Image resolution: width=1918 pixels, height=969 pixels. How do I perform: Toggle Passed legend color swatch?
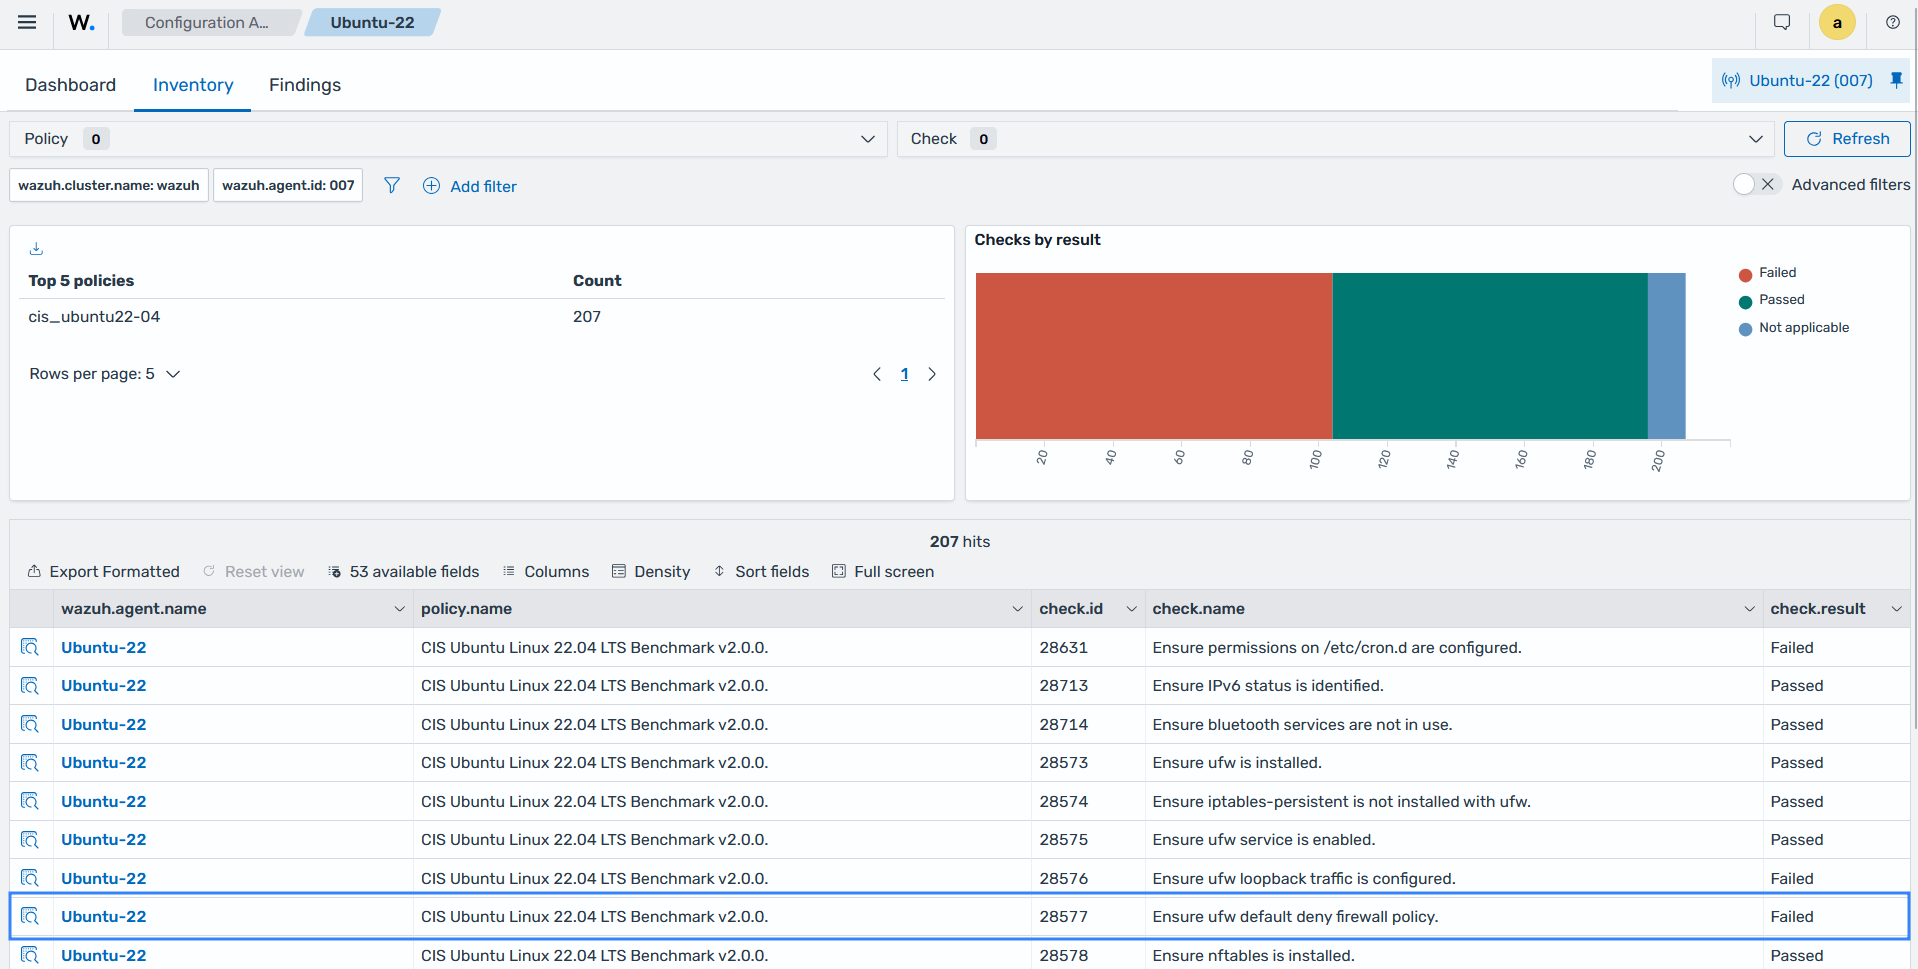(1745, 301)
